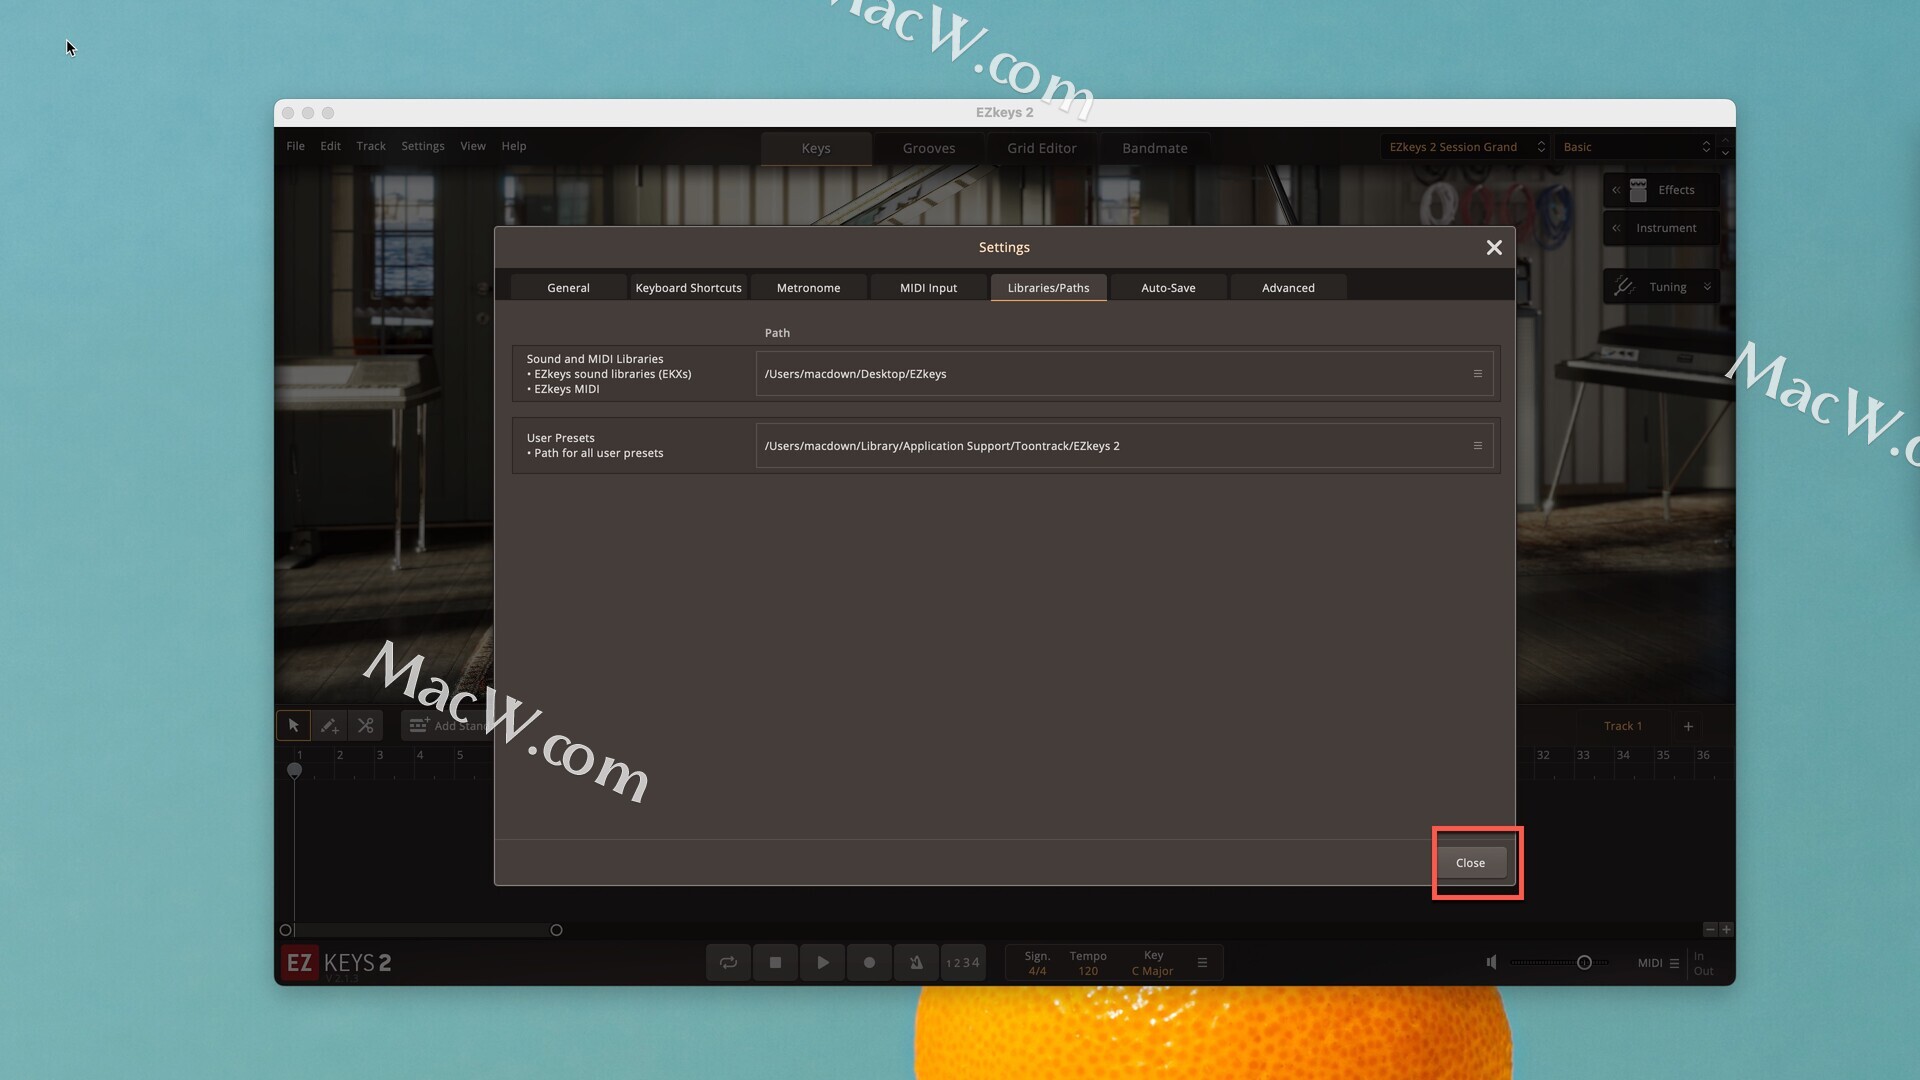This screenshot has height=1080, width=1920.
Task: Switch to the Keys tab
Action: point(816,148)
